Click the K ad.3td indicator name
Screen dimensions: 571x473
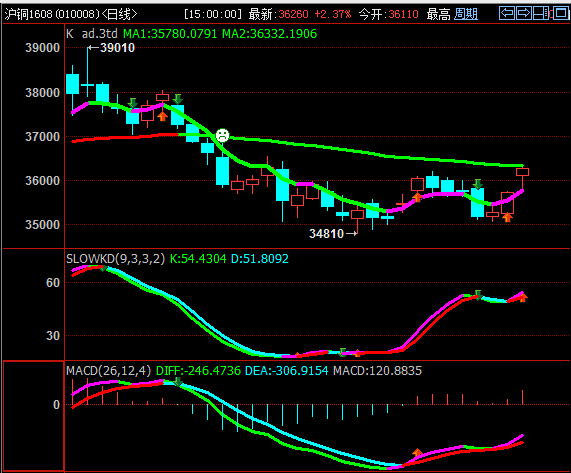pyautogui.click(x=92, y=34)
